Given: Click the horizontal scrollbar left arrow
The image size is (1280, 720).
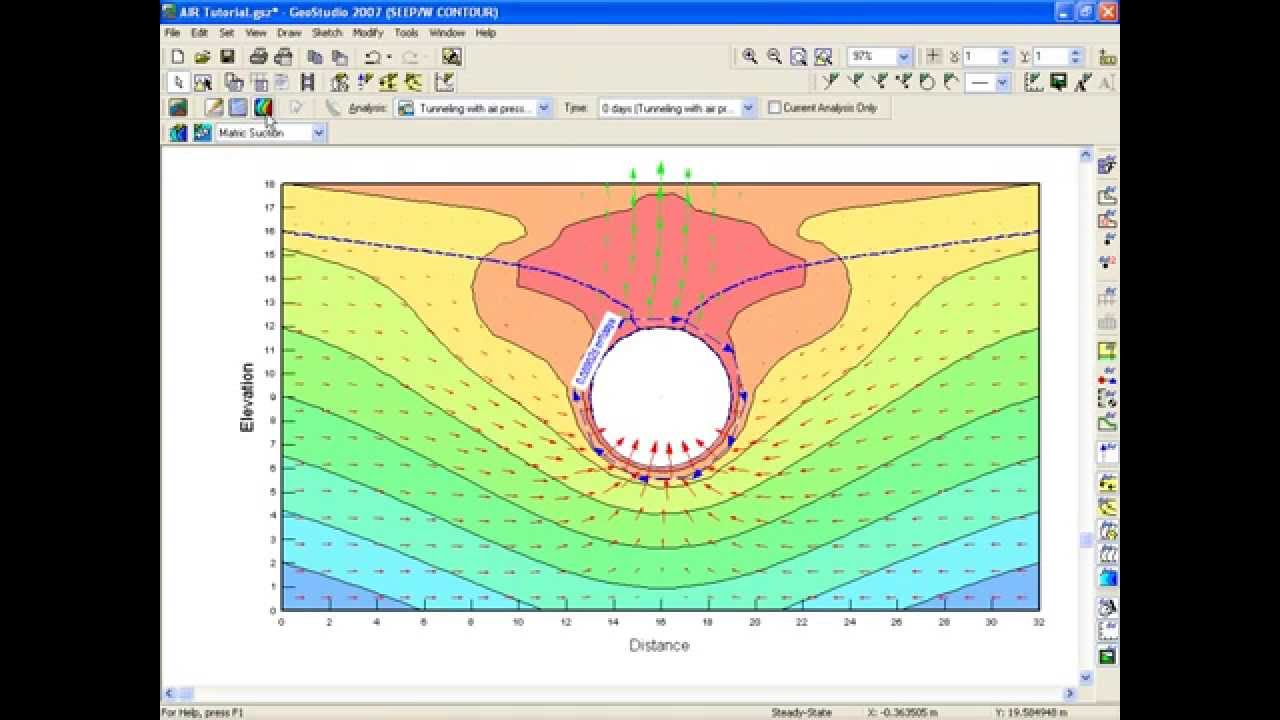Looking at the screenshot, I should 168,693.
